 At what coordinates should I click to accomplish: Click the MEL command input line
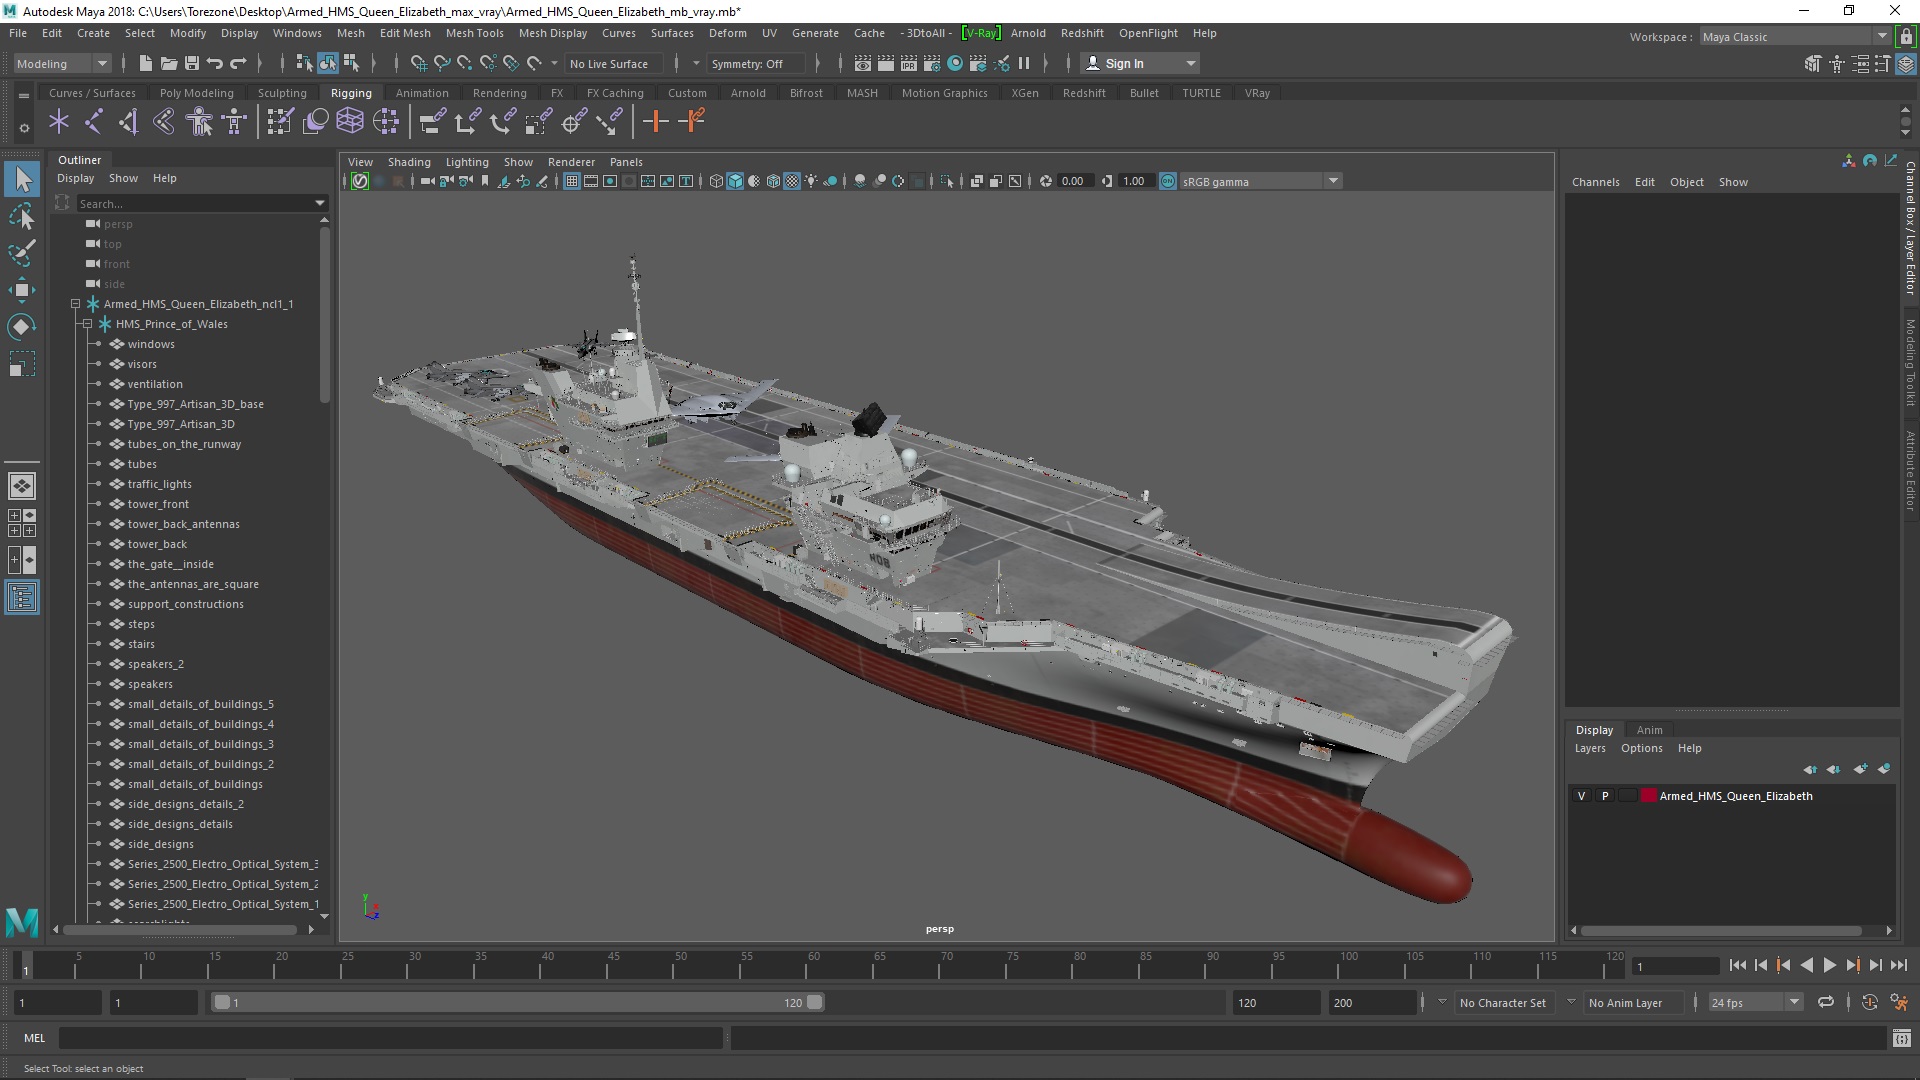pos(390,1038)
